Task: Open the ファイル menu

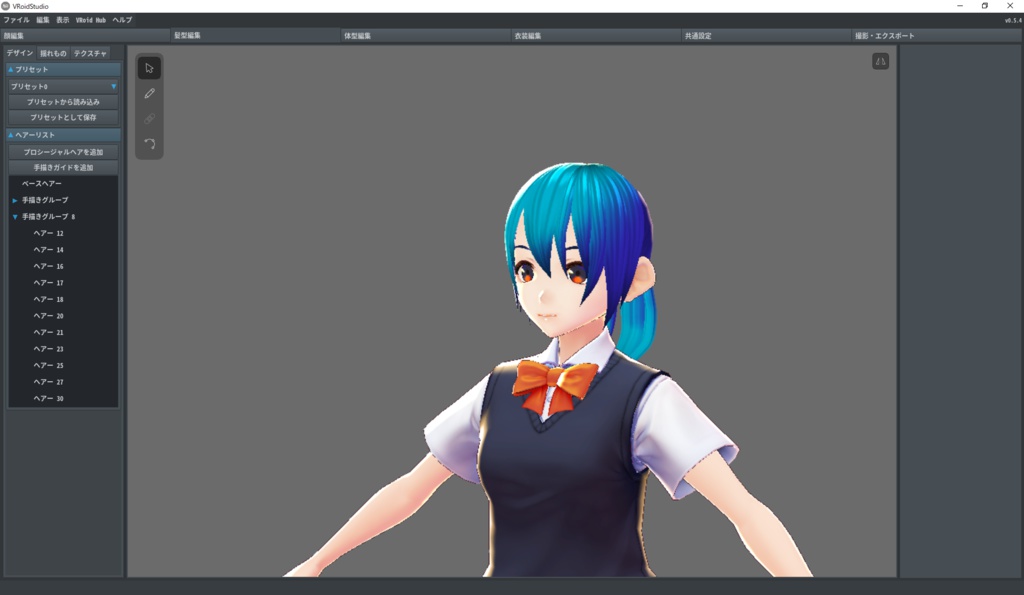Action: click(x=16, y=20)
